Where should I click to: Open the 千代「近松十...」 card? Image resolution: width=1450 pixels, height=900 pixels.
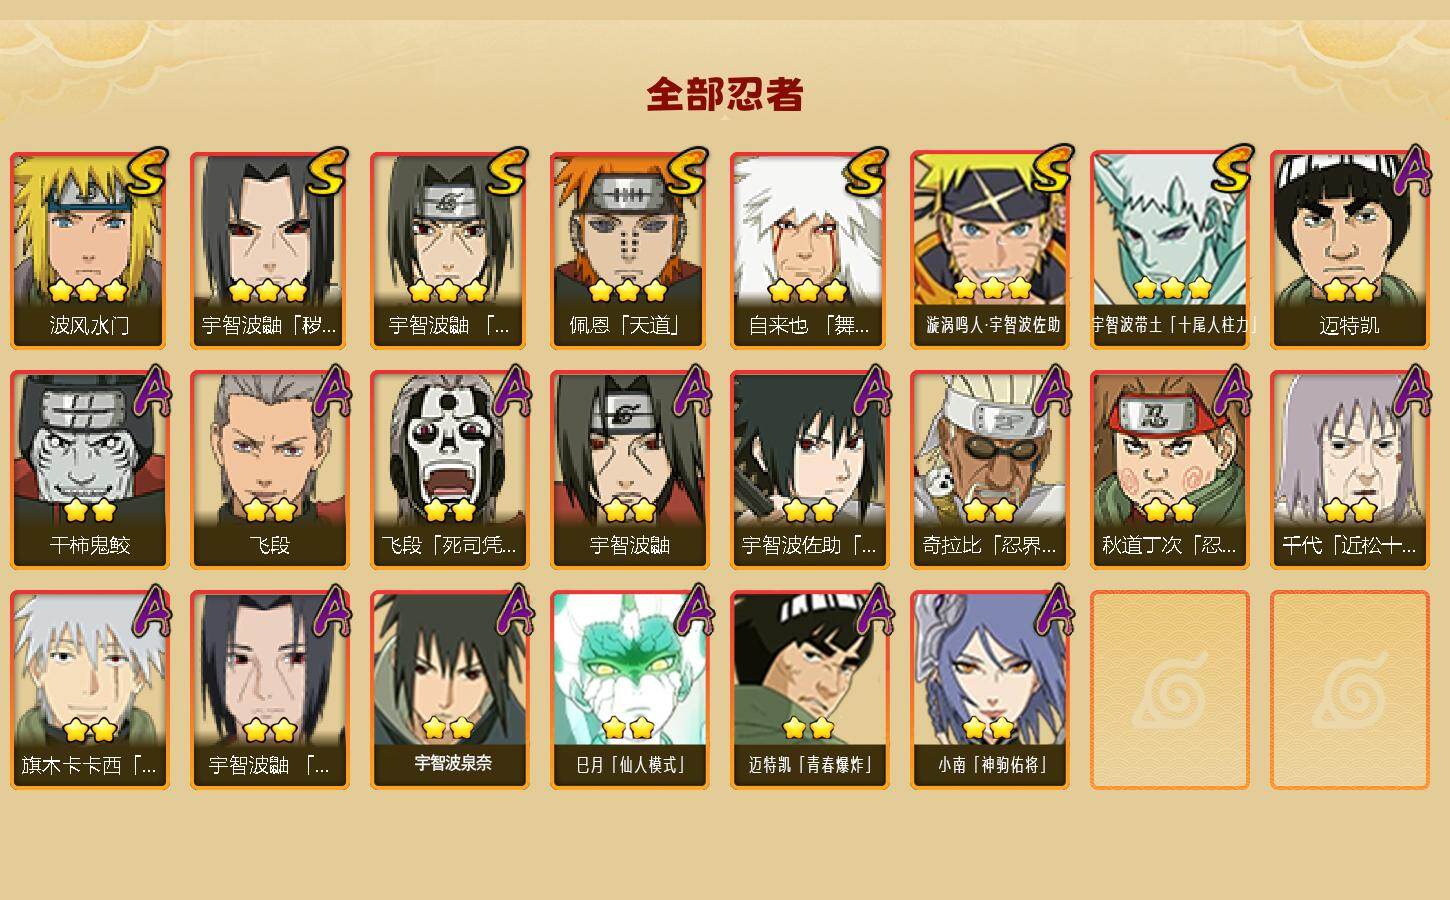(x=1350, y=470)
